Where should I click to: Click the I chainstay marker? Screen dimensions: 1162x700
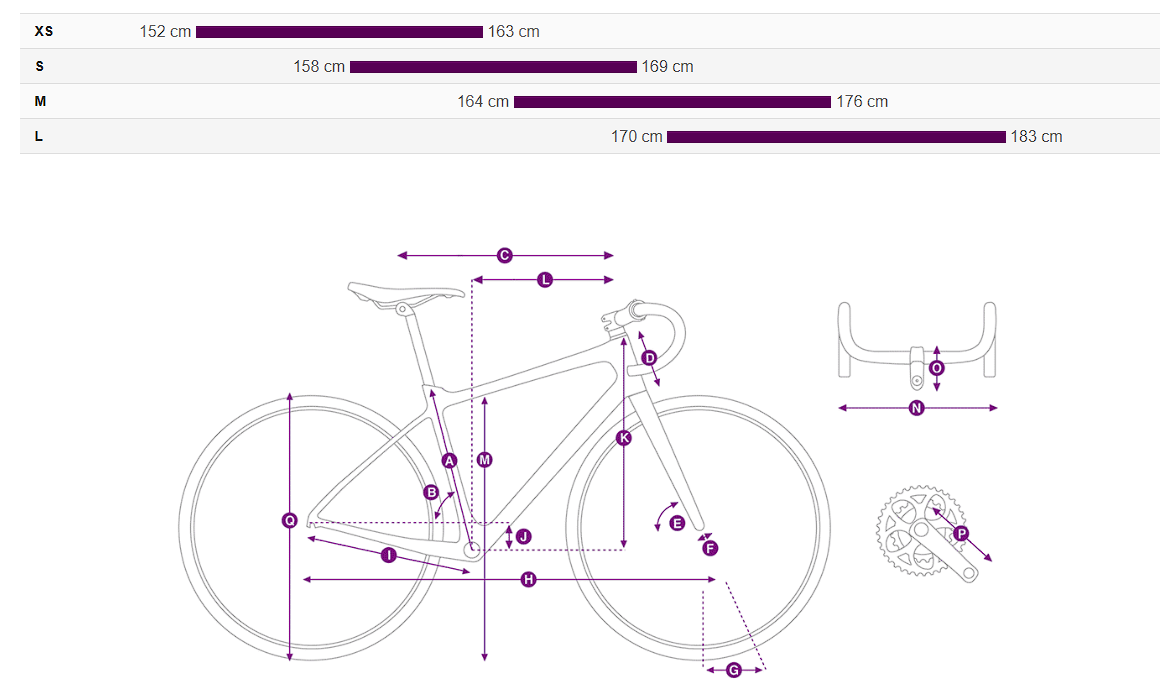pyautogui.click(x=389, y=555)
